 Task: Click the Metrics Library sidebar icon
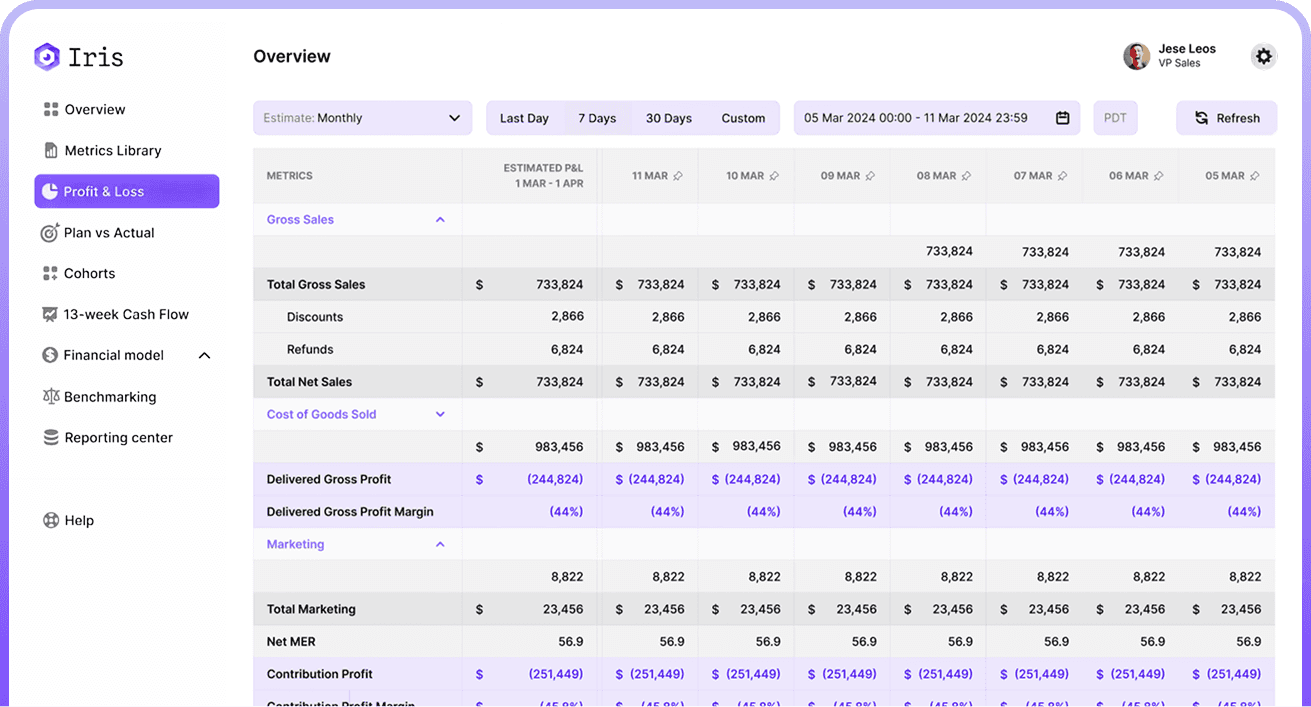pos(51,151)
